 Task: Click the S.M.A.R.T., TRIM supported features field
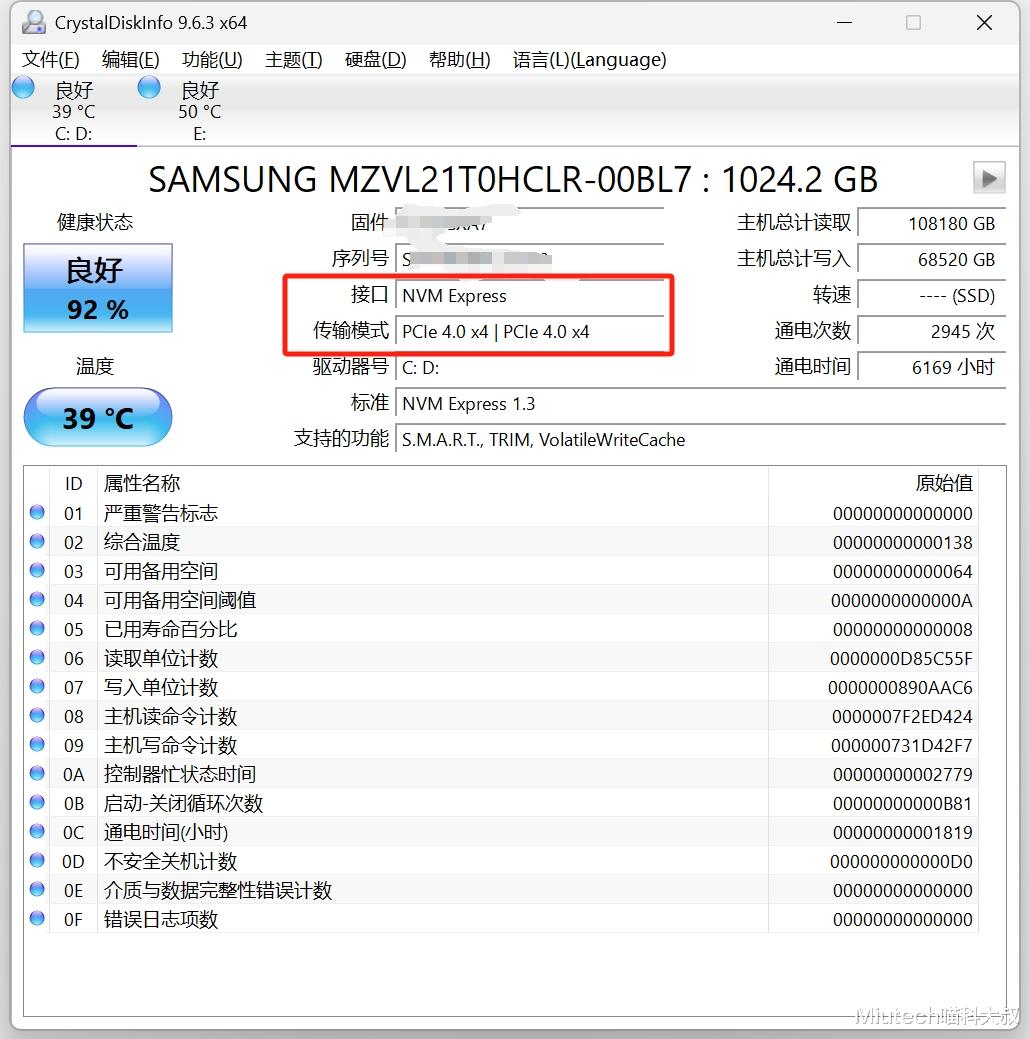tap(701, 440)
